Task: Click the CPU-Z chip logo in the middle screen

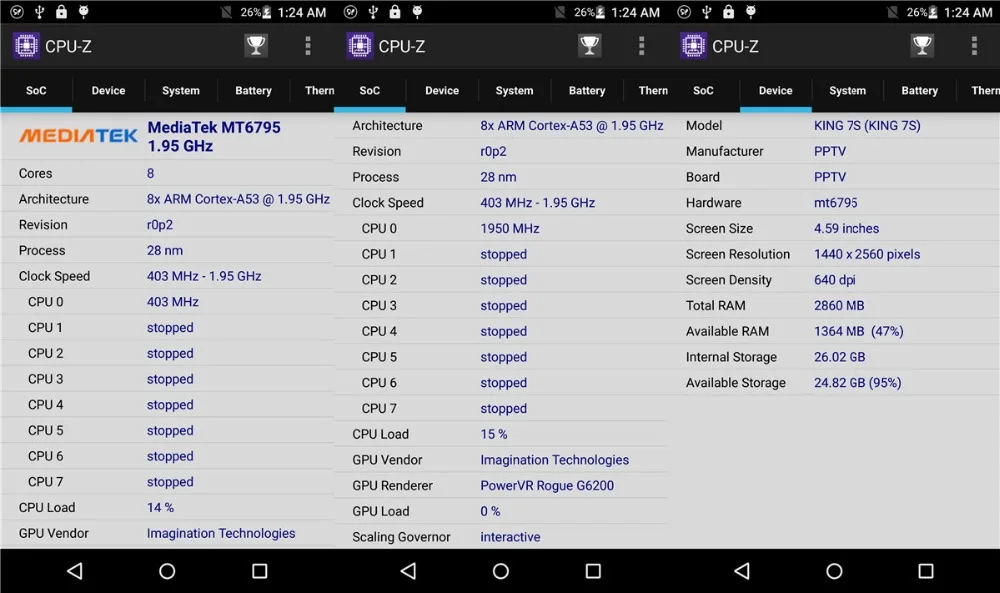Action: pyautogui.click(x=360, y=46)
